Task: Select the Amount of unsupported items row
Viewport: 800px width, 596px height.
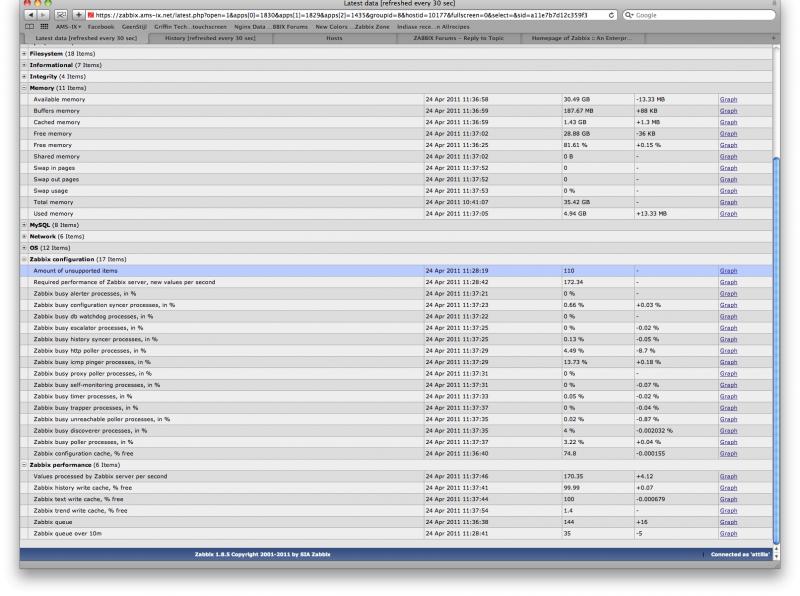Action: [x=396, y=271]
